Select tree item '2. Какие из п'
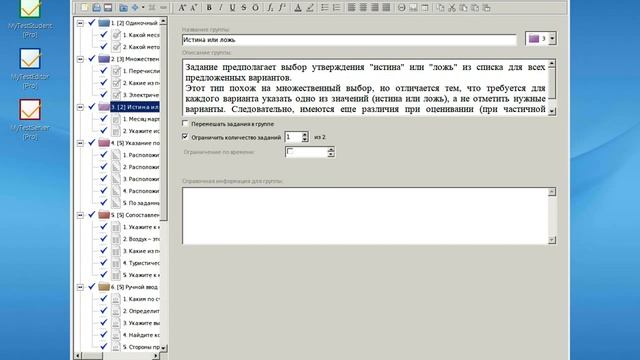 pos(141,83)
